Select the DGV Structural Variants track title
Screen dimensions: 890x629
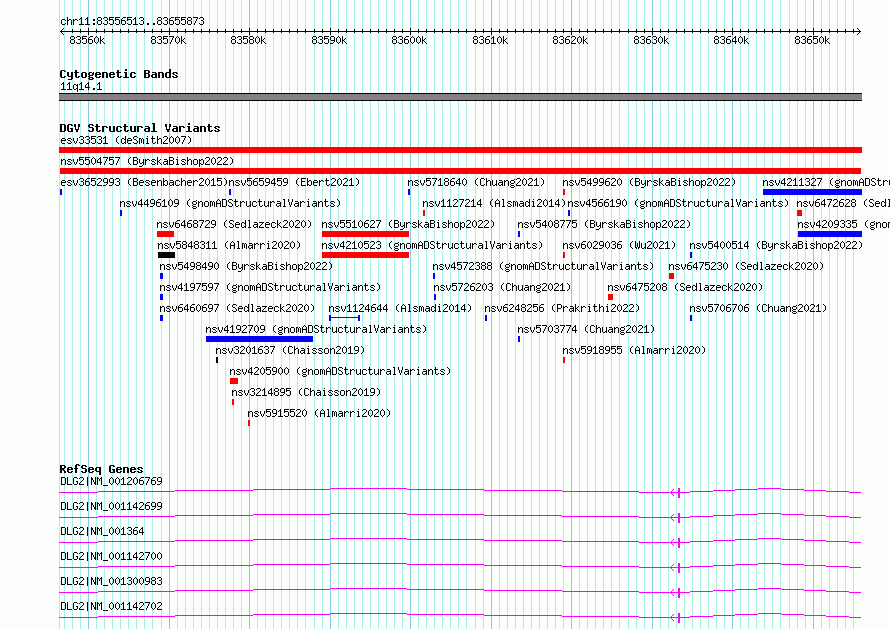[x=140, y=128]
